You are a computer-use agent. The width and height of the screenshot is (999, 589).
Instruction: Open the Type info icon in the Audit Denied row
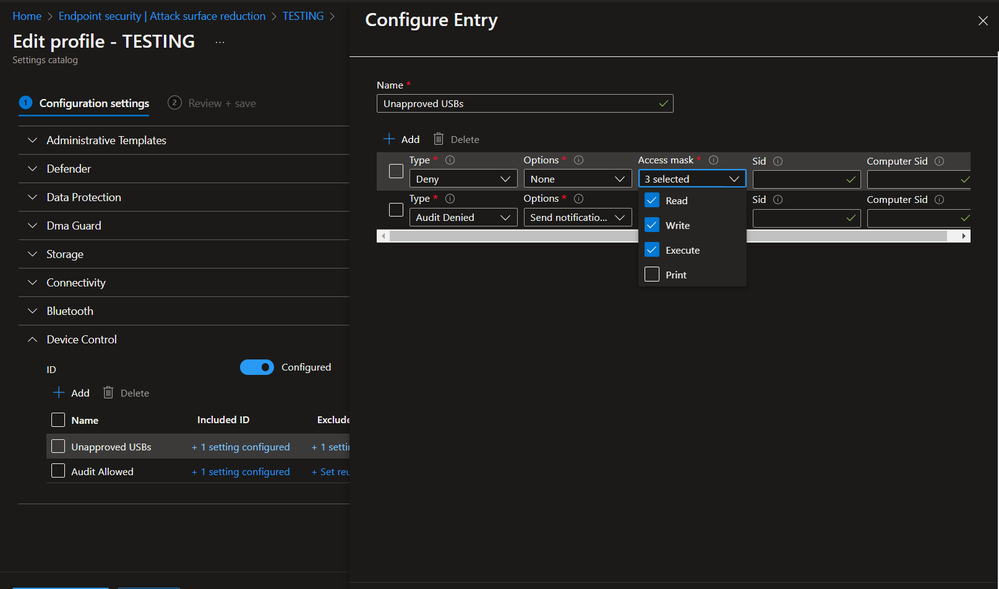(x=450, y=199)
